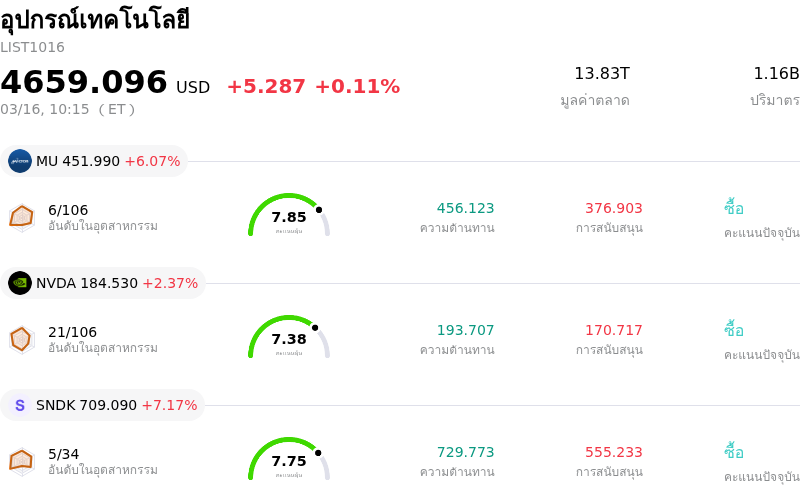Click SNDK resistance value 729.773
This screenshot has height=499, width=800.
(x=465, y=452)
